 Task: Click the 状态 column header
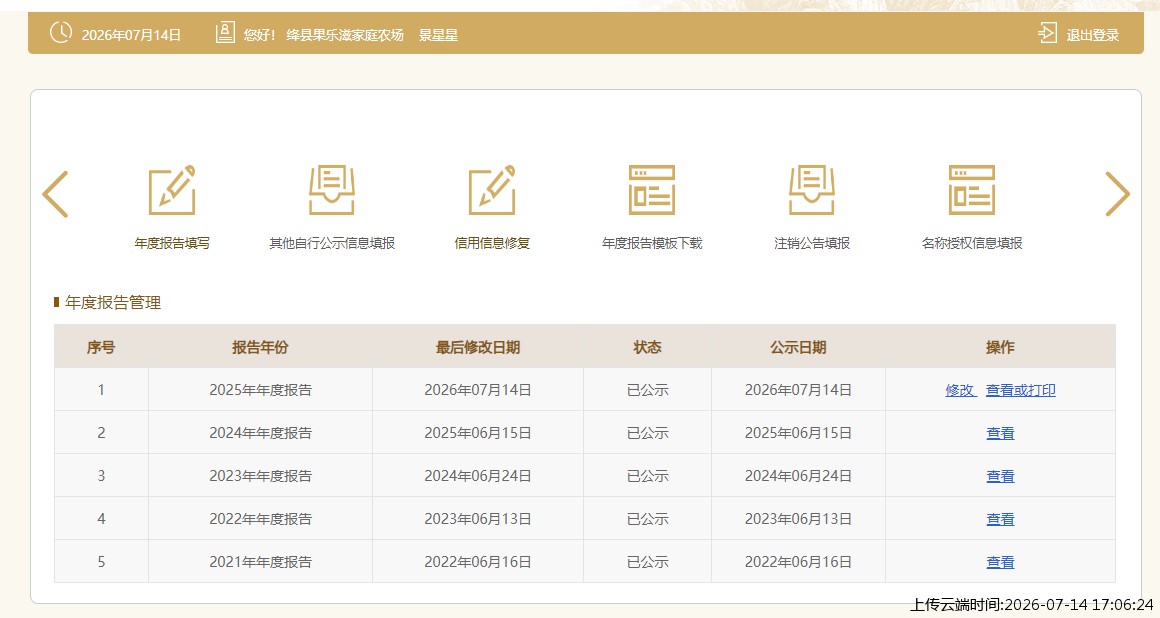(647, 347)
